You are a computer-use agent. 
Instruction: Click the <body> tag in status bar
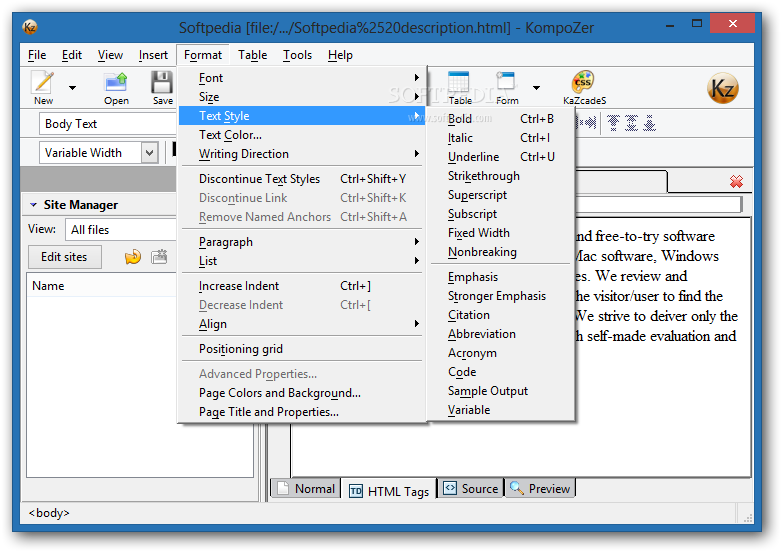49,513
